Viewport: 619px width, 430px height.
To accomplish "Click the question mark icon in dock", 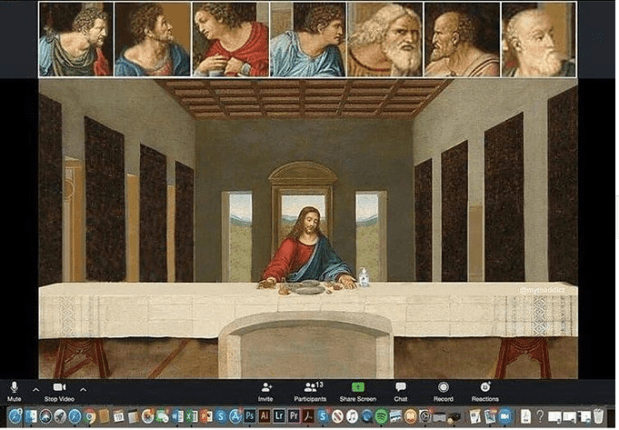I will pyautogui.click(x=539, y=416).
